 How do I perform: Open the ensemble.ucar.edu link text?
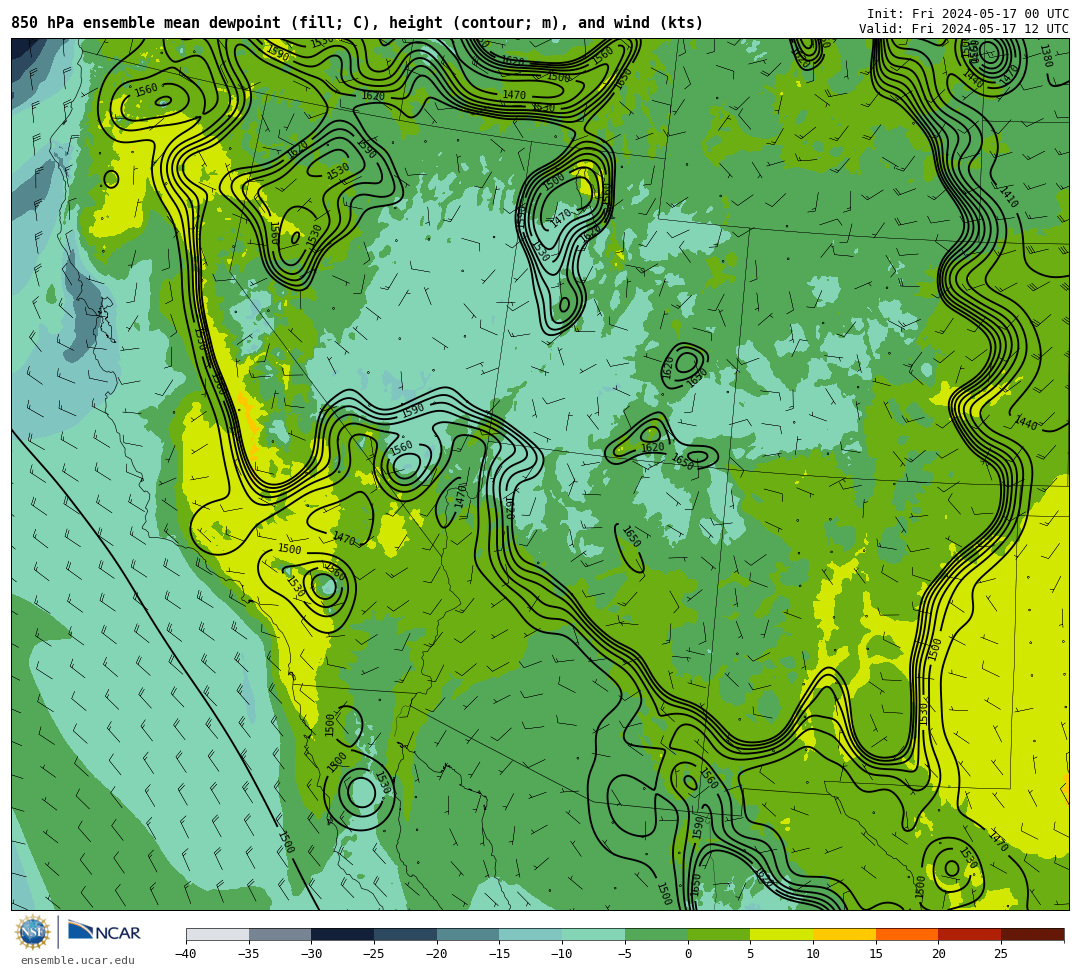[78, 960]
